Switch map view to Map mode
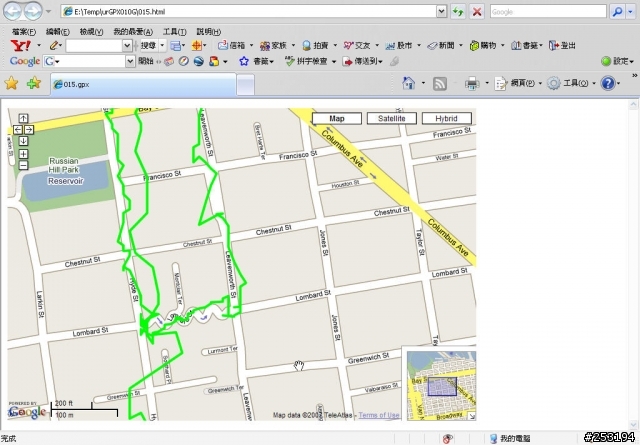Image resolution: width=640 pixels, height=445 pixels. coord(337,118)
